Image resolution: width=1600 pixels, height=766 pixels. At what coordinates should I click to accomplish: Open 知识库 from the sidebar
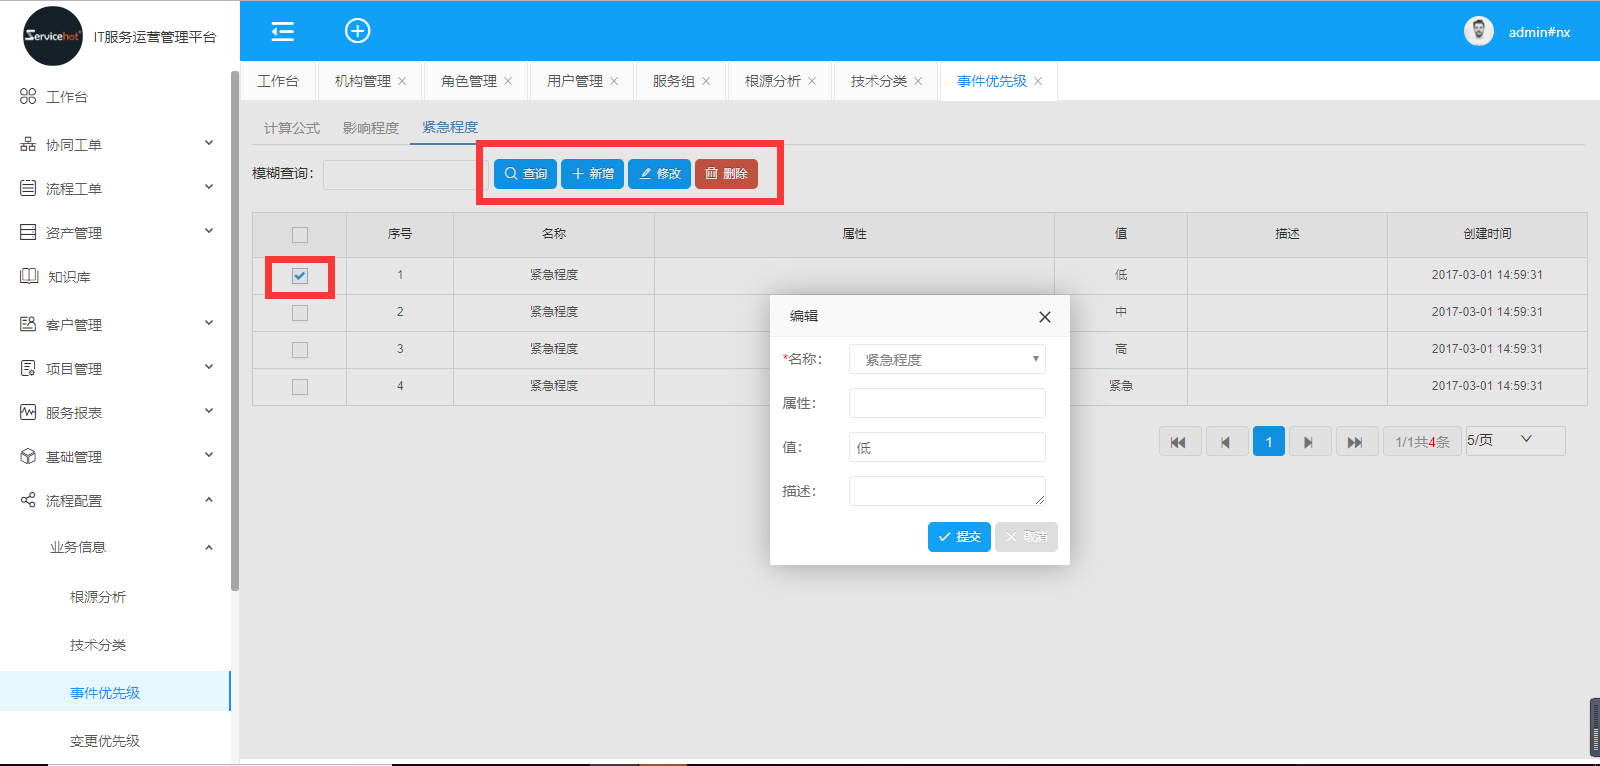pyautogui.click(x=69, y=277)
